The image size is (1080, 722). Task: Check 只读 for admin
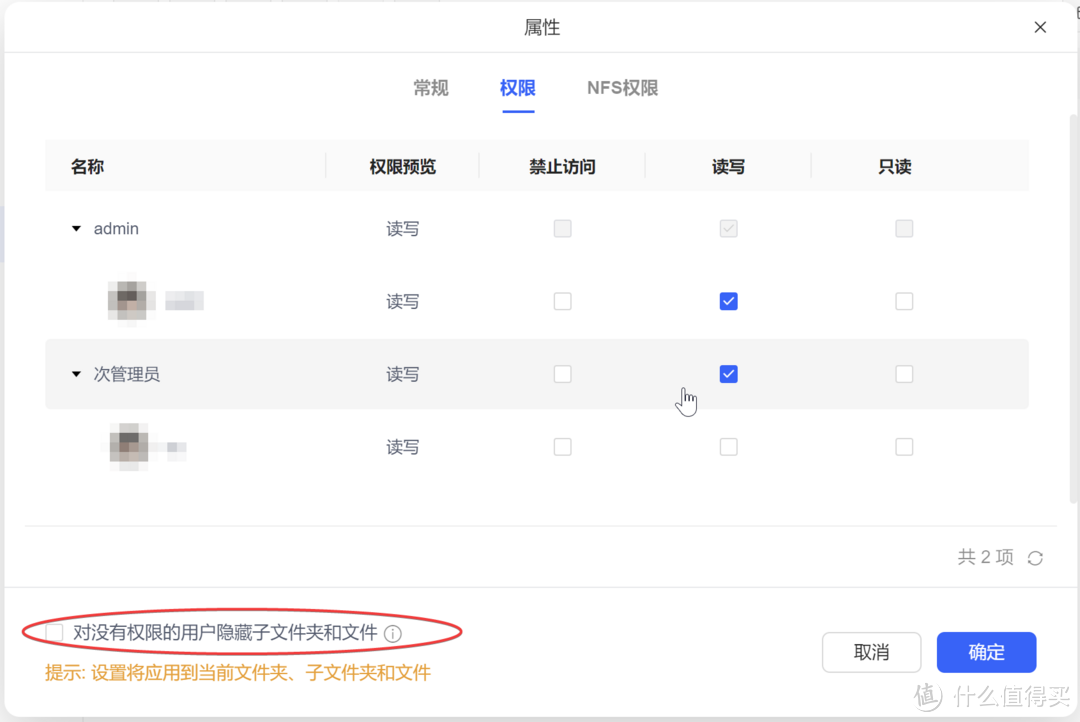tap(904, 228)
